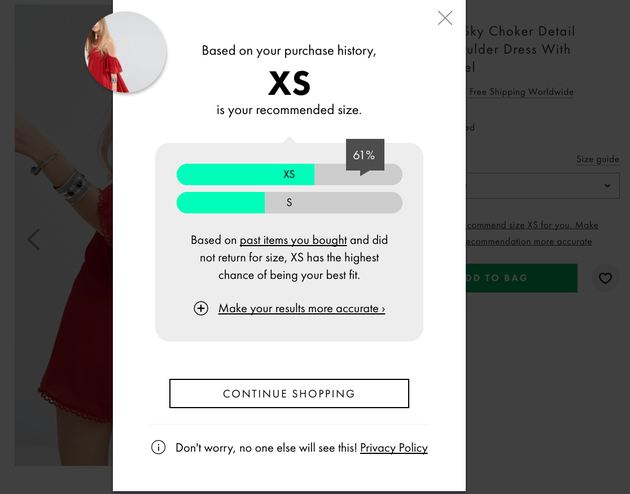This screenshot has height=494, width=630.
Task: Close the size recommendation dialog
Action: (445, 18)
